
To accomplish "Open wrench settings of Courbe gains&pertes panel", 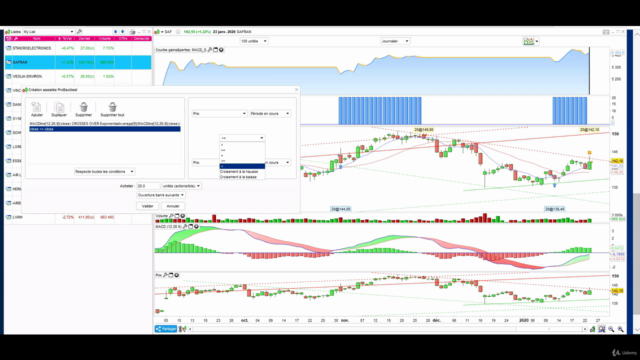I will point(210,50).
